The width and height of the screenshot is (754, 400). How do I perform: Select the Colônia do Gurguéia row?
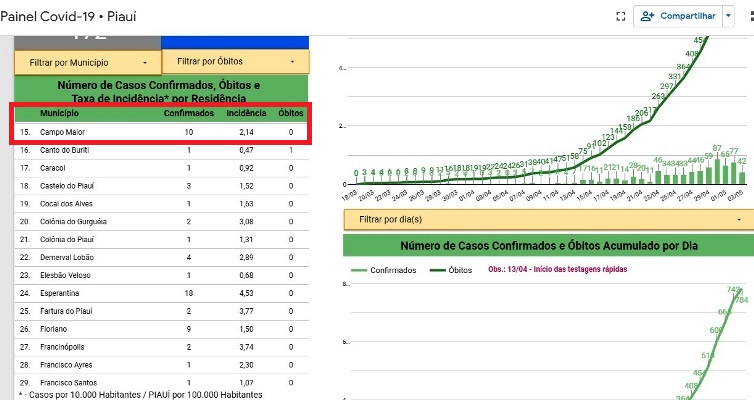[162, 221]
